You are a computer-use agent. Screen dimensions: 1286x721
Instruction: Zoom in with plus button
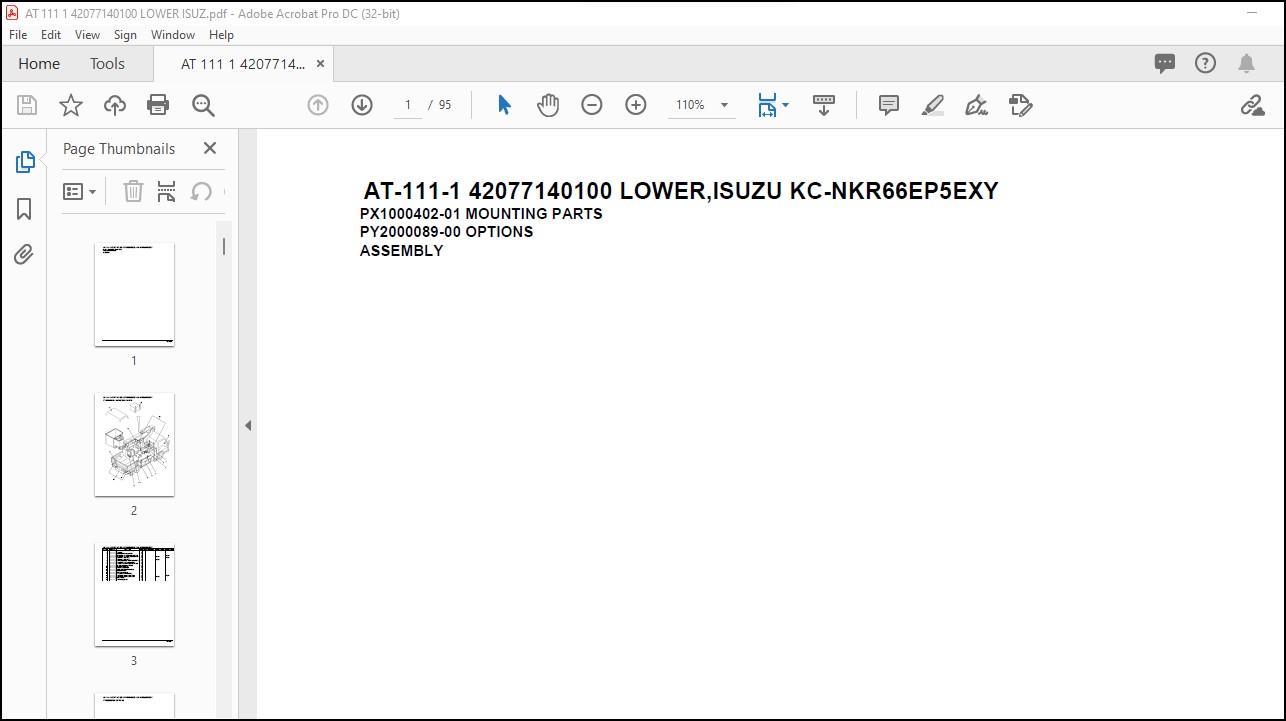636,105
